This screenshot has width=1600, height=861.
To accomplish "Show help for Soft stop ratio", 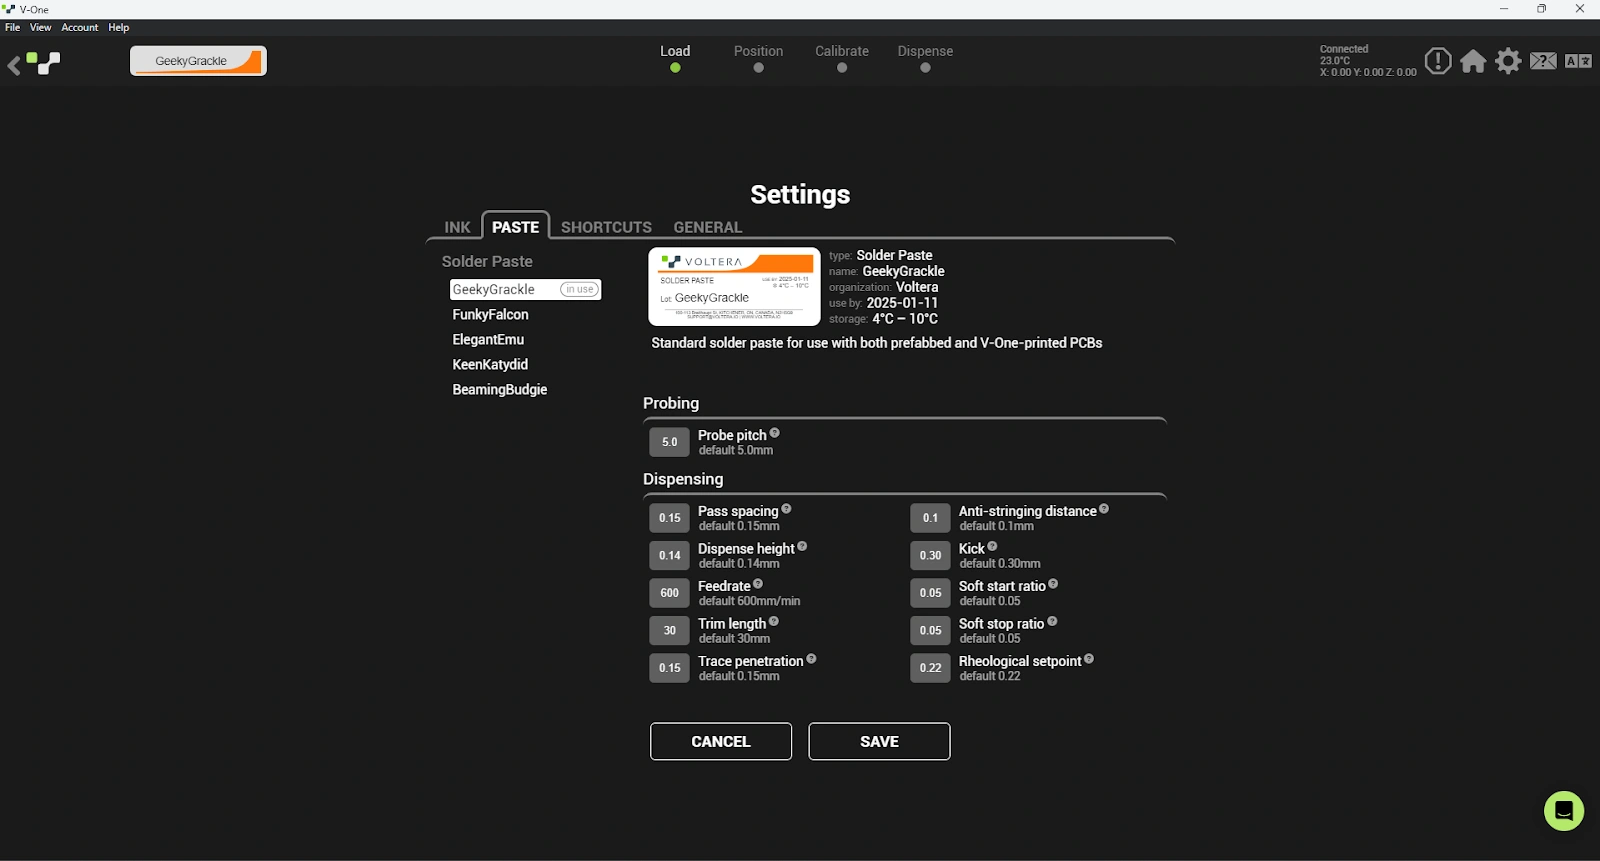I will pos(1052,621).
